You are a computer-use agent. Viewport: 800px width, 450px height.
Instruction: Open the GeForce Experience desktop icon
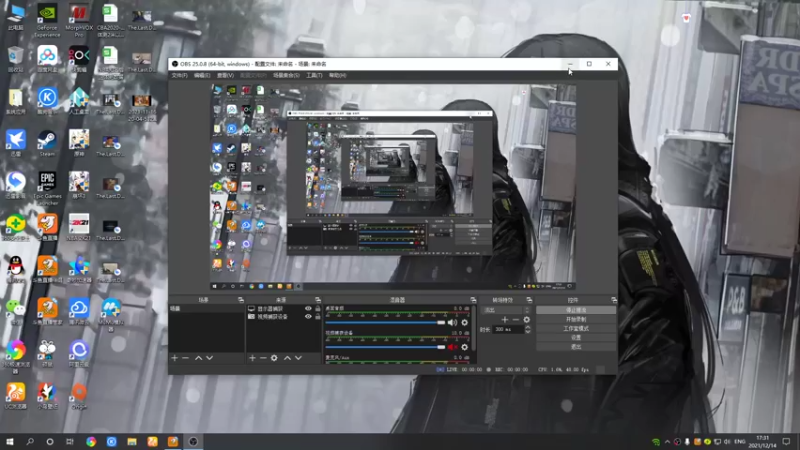[x=47, y=21]
